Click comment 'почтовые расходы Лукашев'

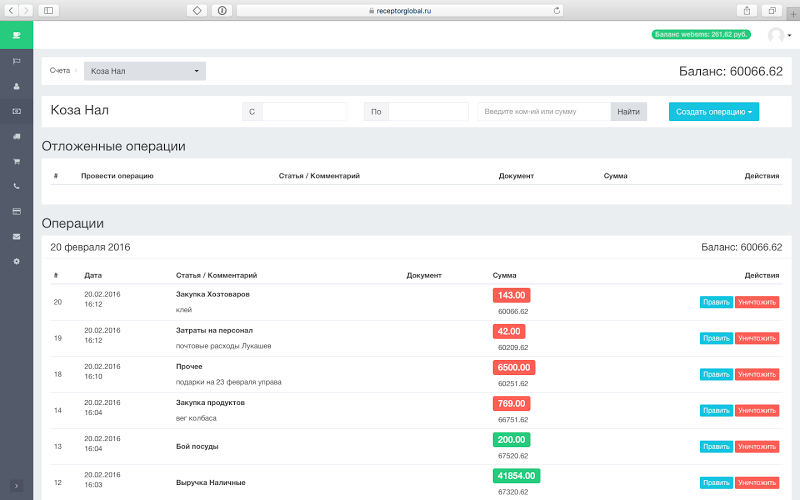pyautogui.click(x=223, y=346)
